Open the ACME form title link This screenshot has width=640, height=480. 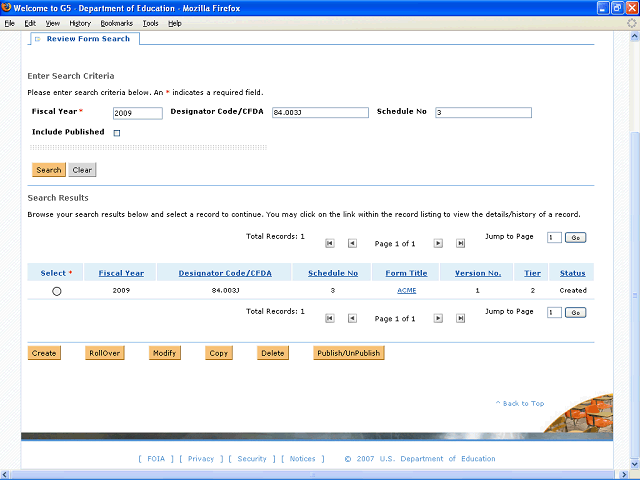407,290
